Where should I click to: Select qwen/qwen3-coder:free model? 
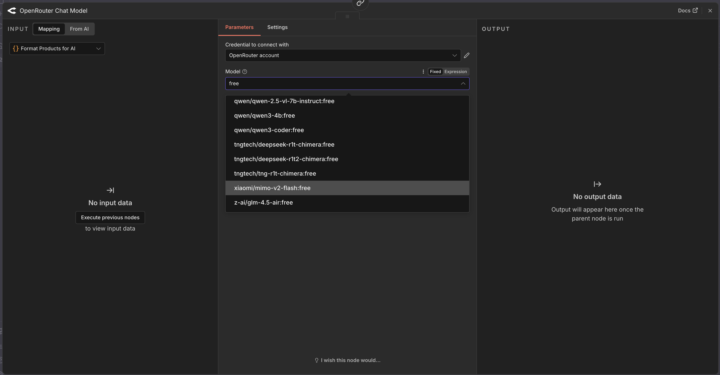coord(347,130)
